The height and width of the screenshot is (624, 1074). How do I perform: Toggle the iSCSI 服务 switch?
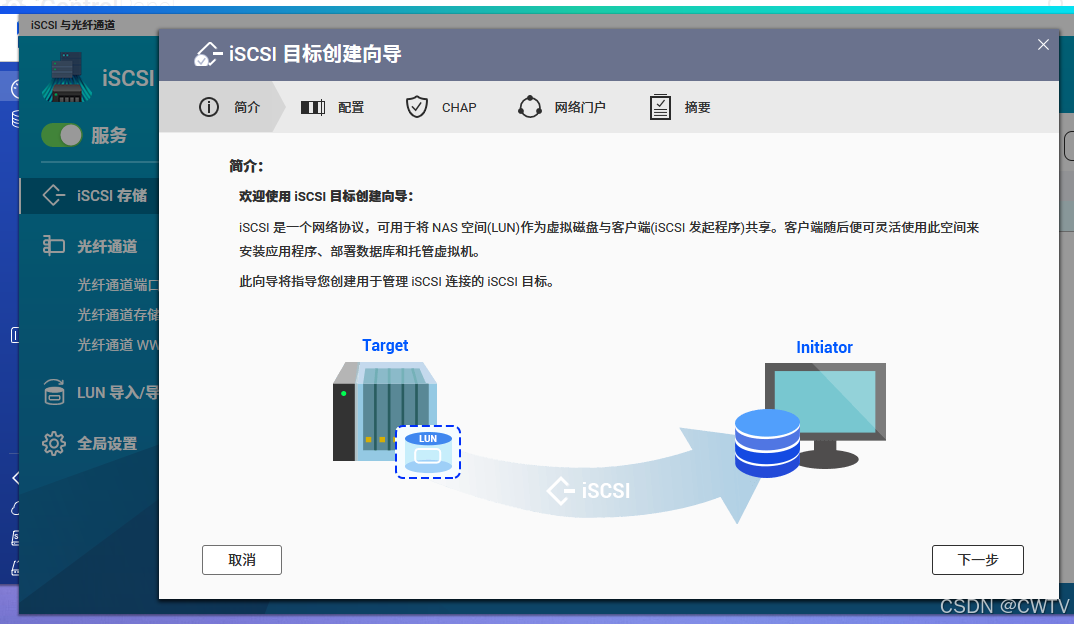(x=62, y=135)
